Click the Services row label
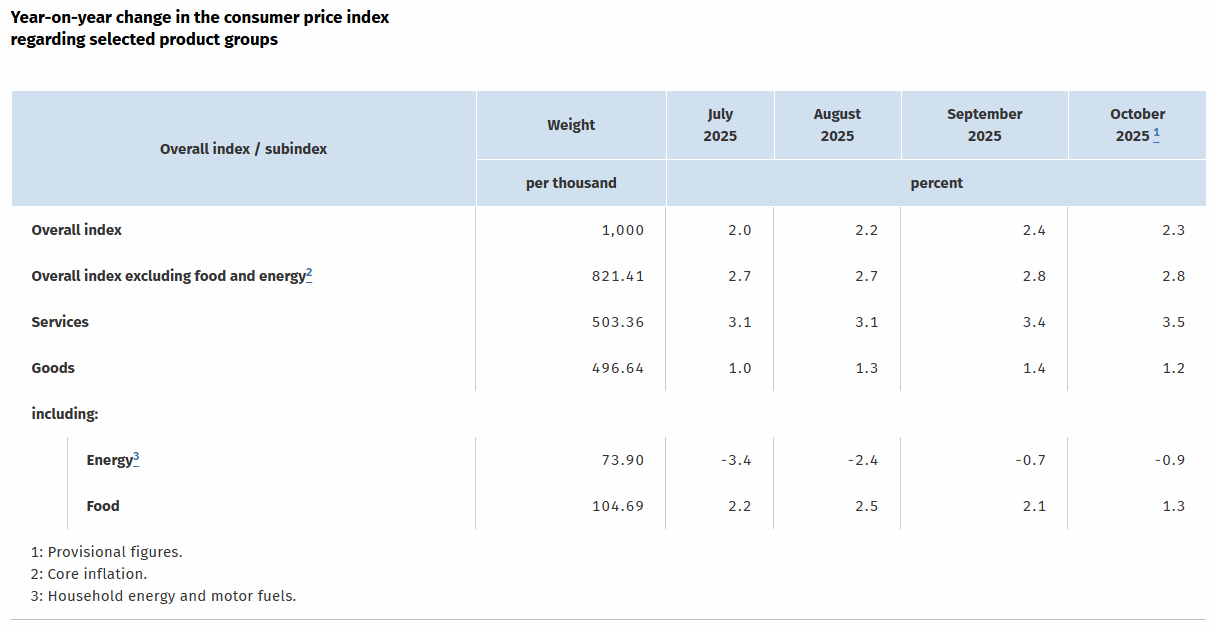 [x=60, y=322]
